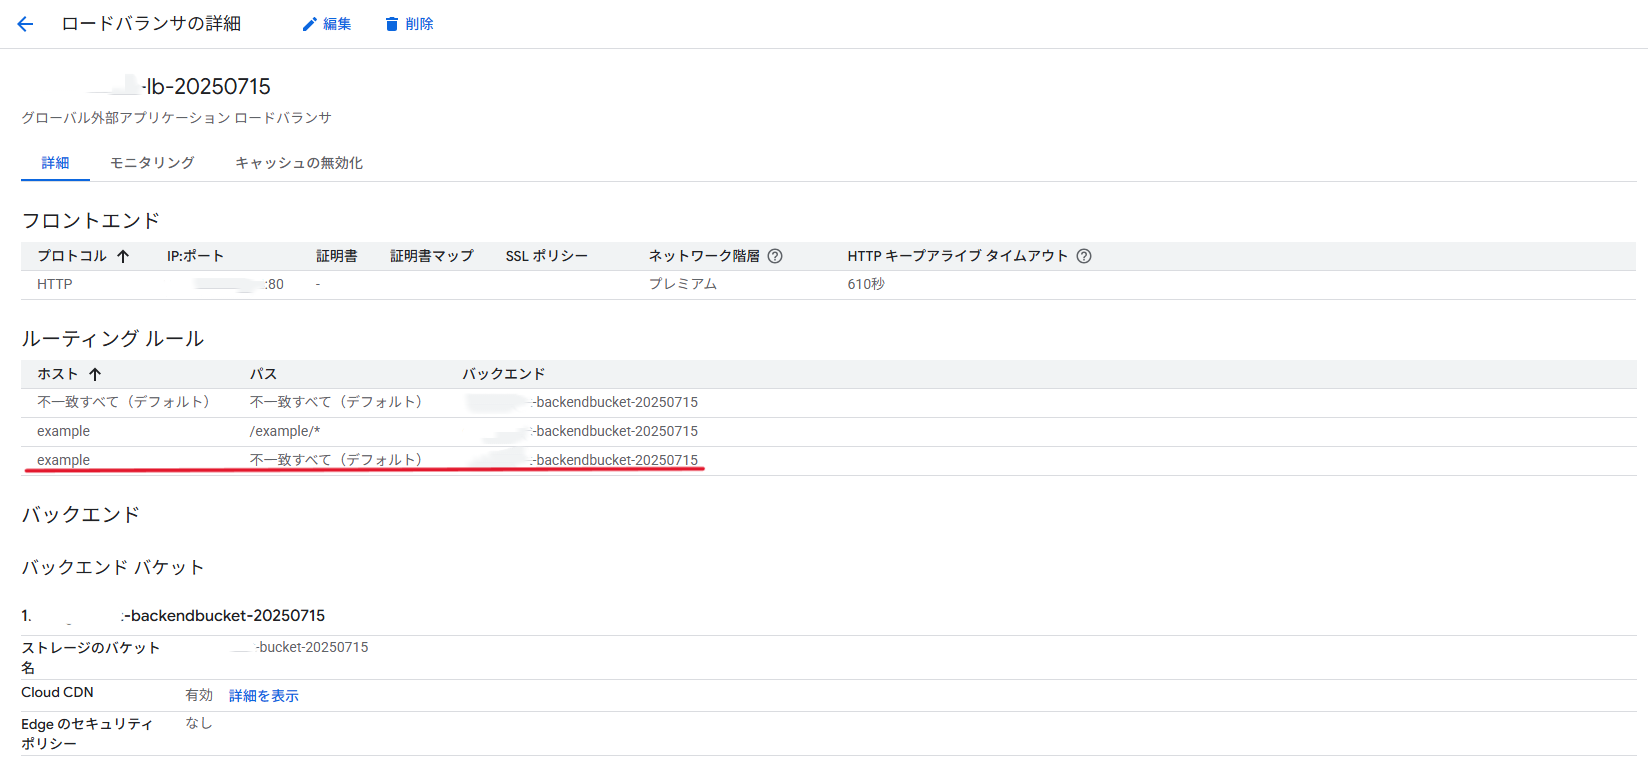Click the storage bucket name bucket-20250715

coord(300,647)
